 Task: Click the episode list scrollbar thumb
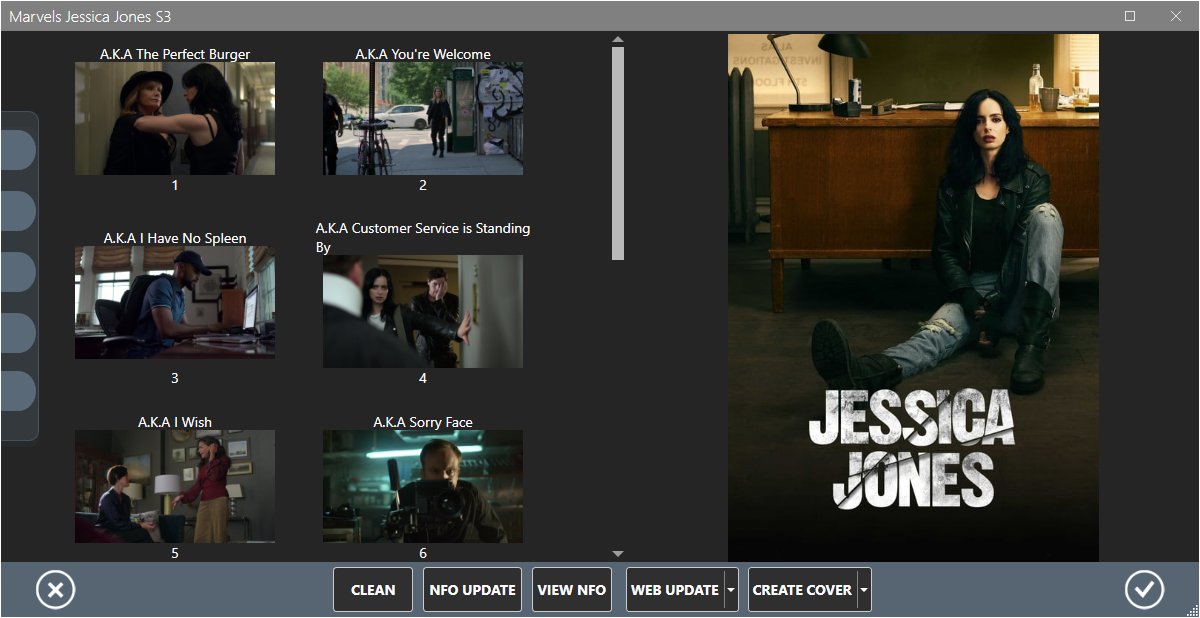point(618,153)
